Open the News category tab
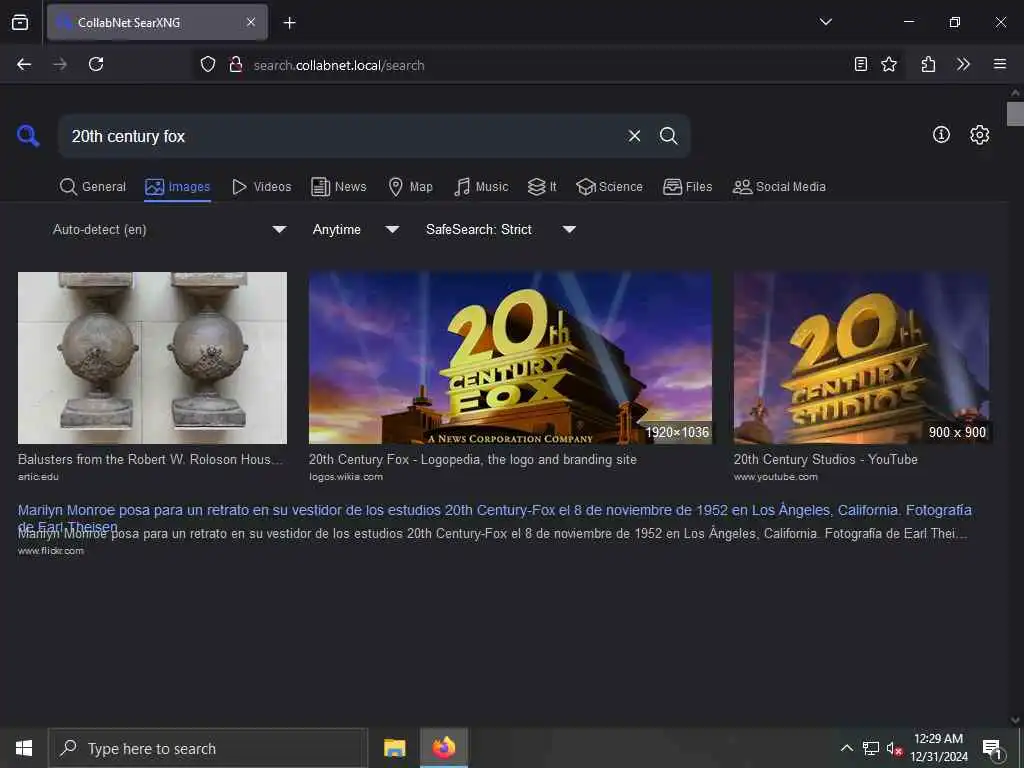The image size is (1024, 768). coord(339,187)
